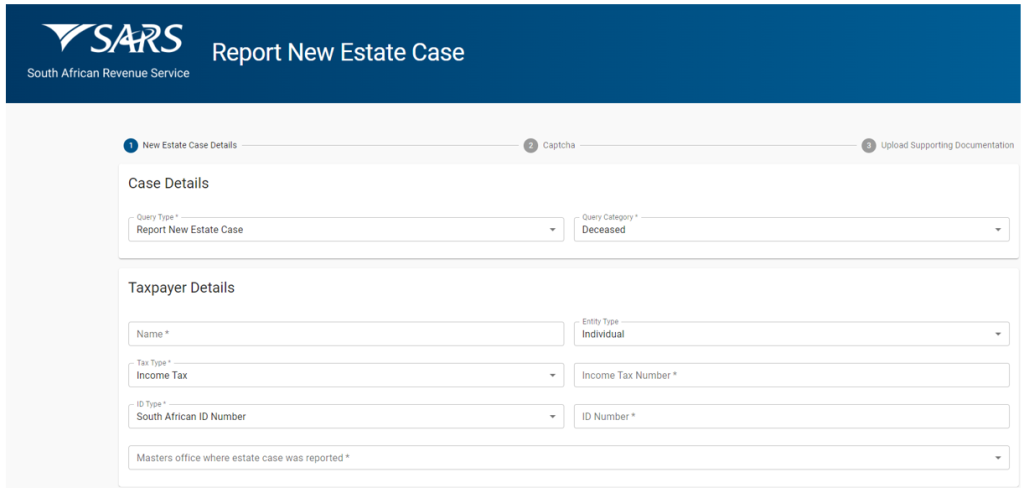
Task: Click the SARS logo in the header
Action: click(113, 40)
